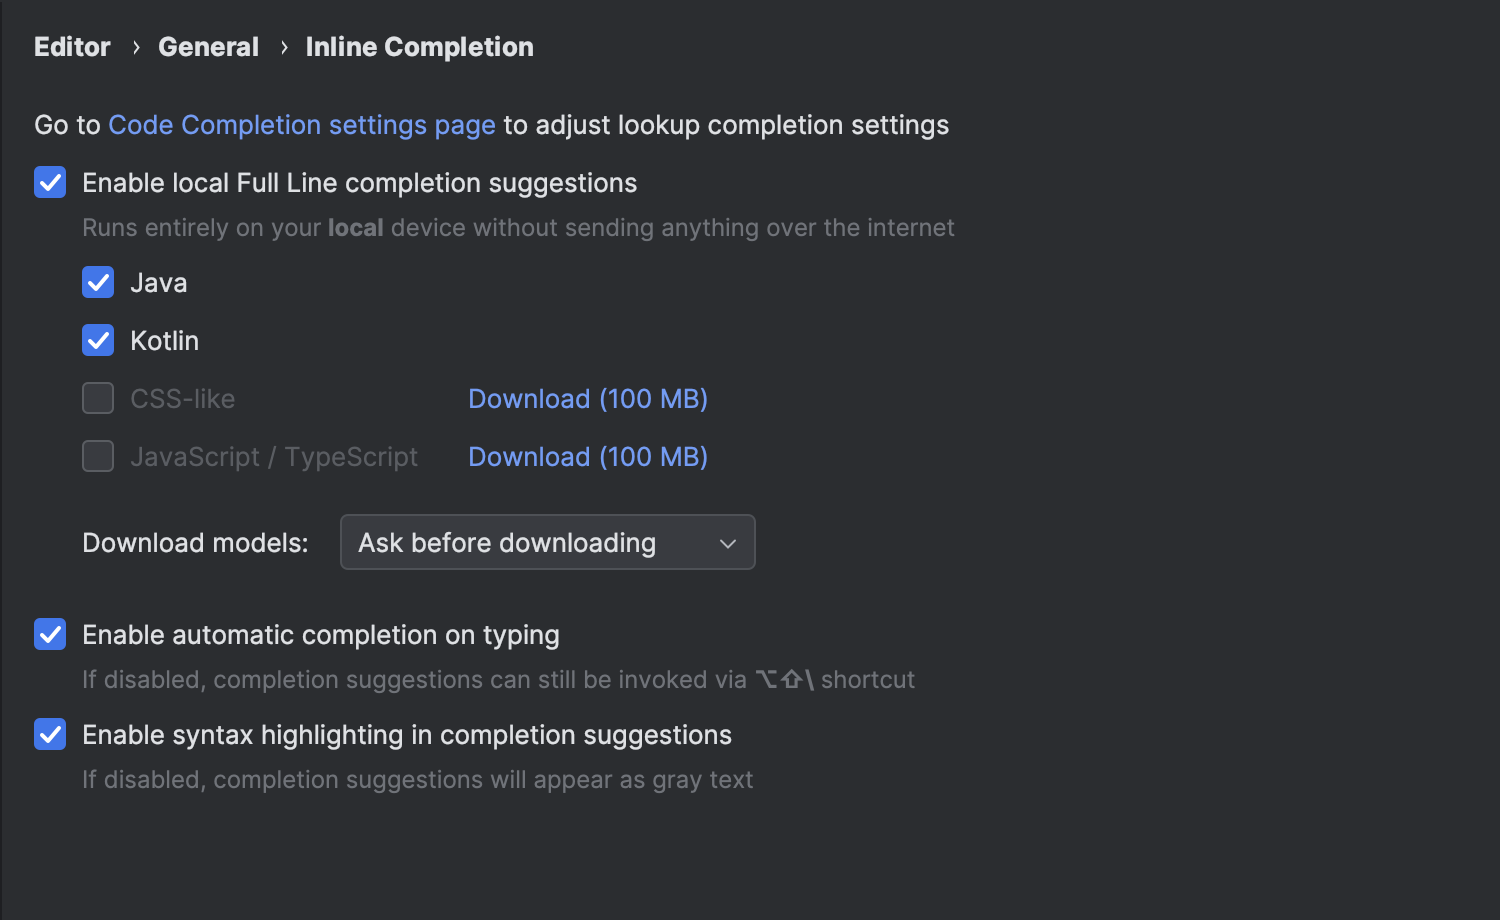This screenshot has height=920, width=1500.
Task: Download the JavaScript / TypeScript model
Action: [587, 457]
